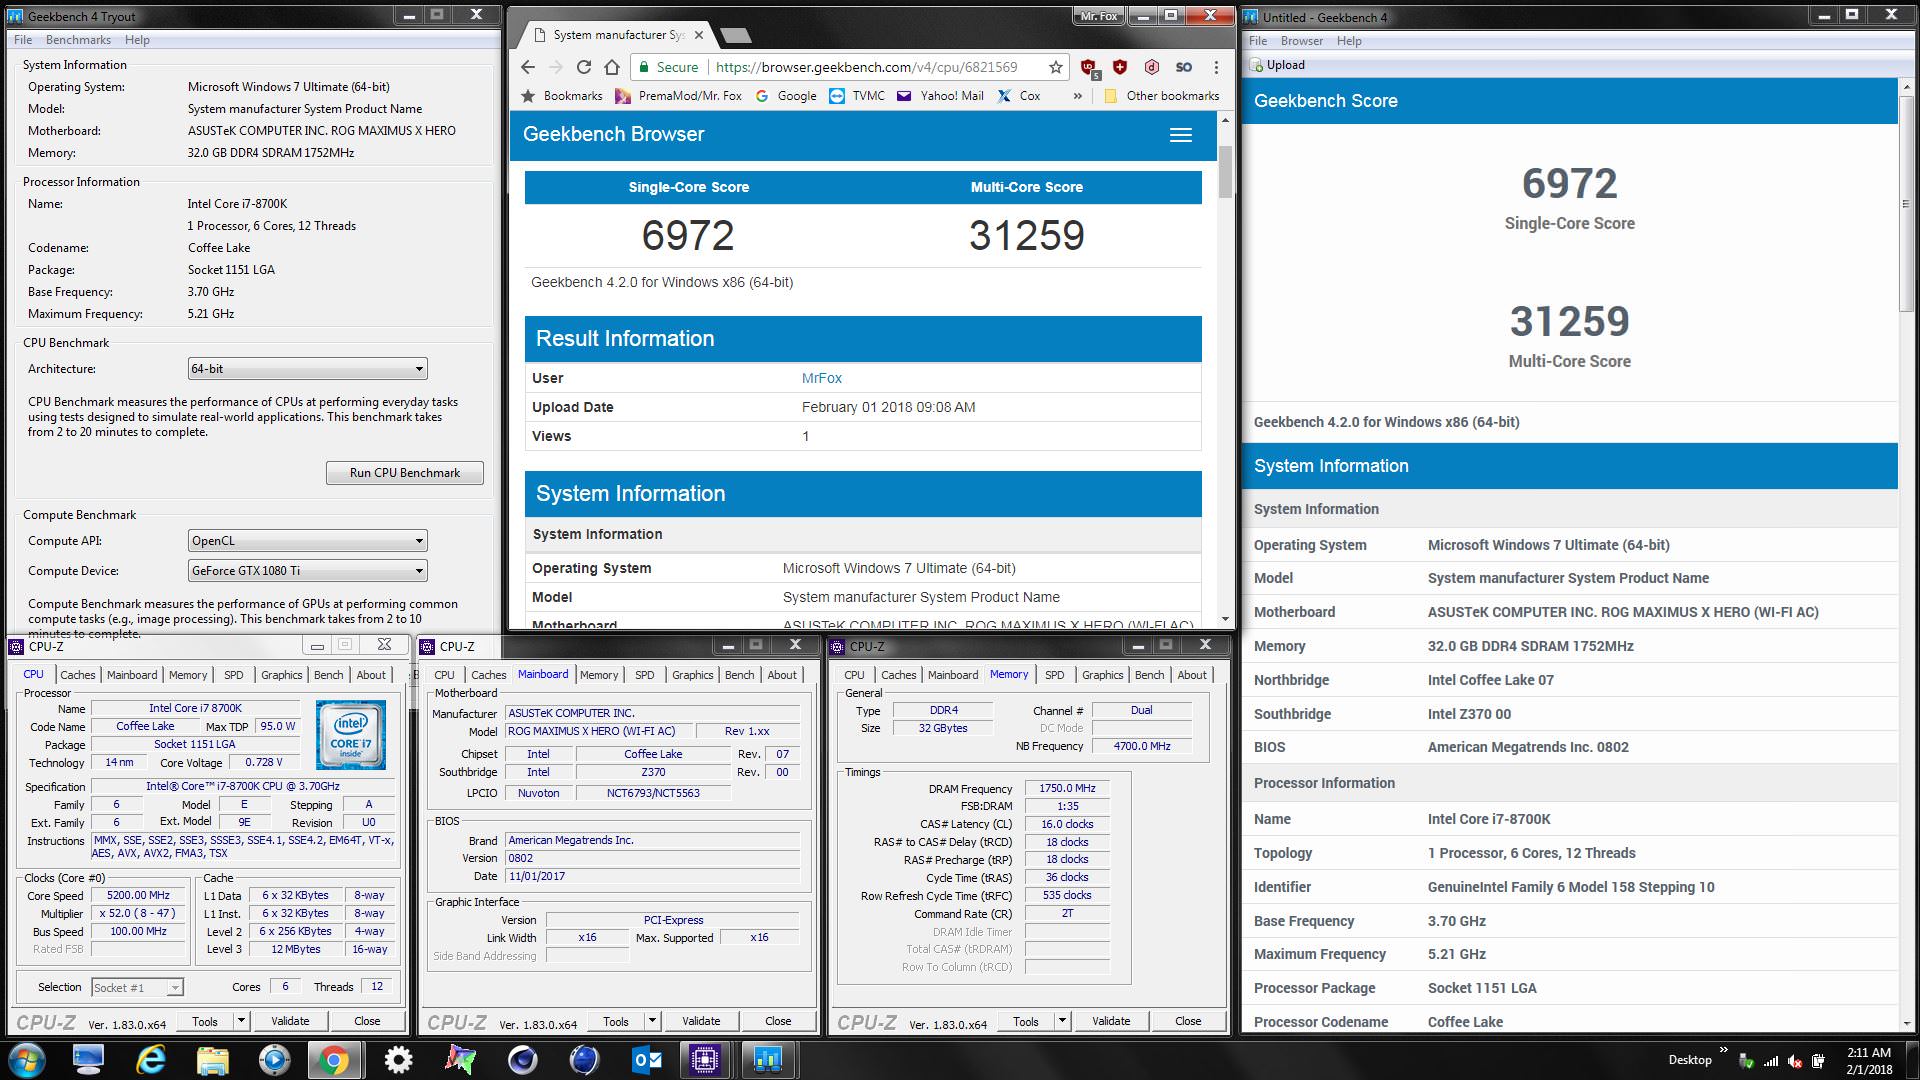Go back using Chrome's back arrow

528,67
